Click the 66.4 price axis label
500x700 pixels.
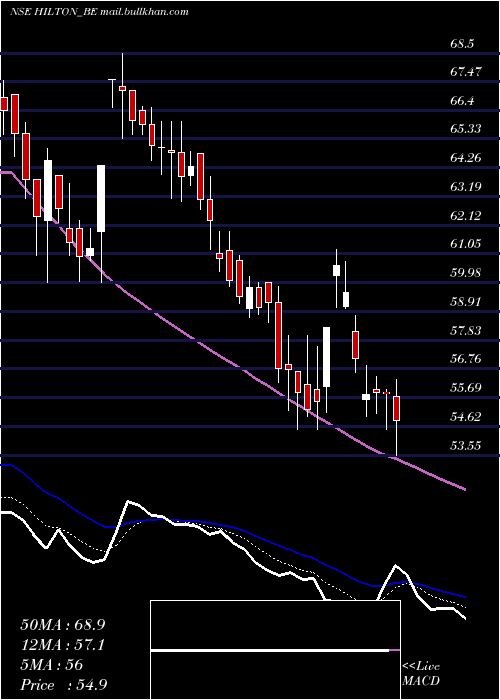462,100
